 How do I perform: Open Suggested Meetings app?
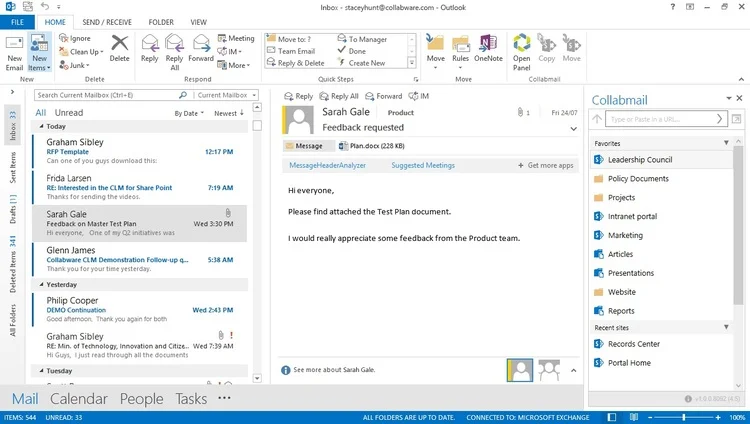(423, 165)
